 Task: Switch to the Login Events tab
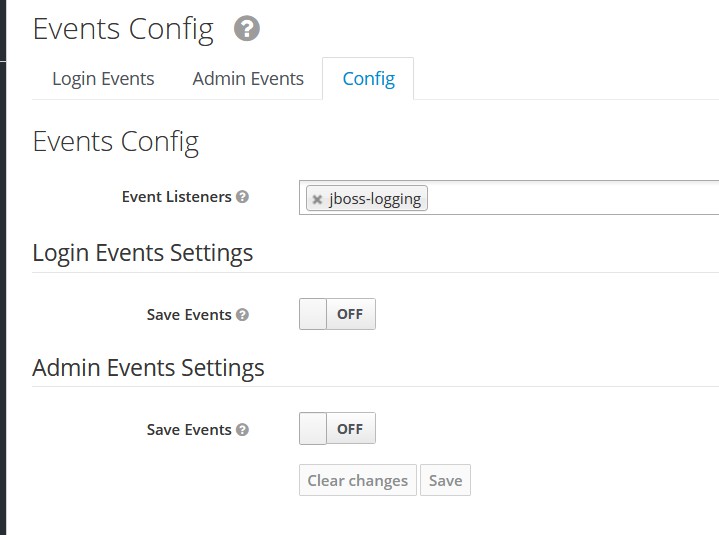pyautogui.click(x=103, y=78)
